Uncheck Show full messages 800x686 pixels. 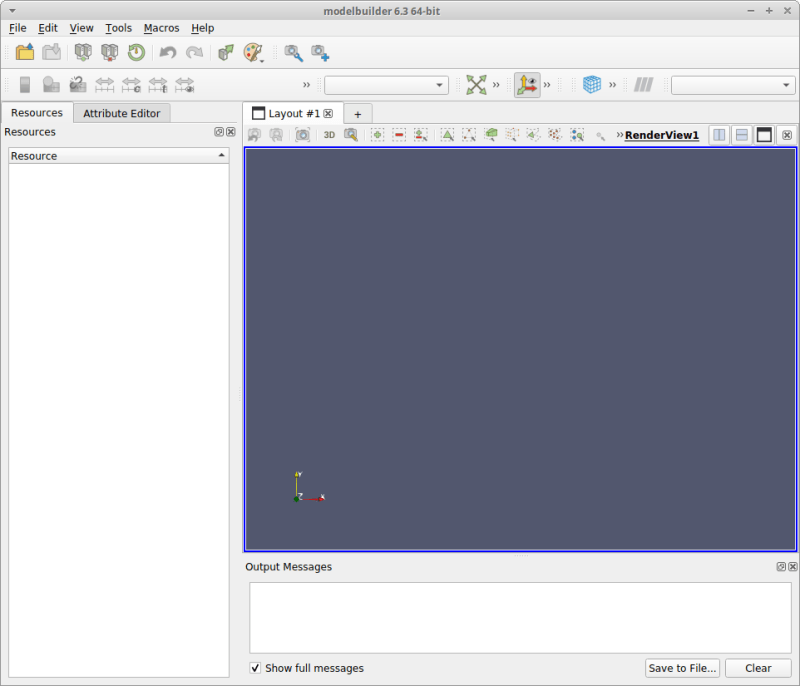[x=255, y=668]
